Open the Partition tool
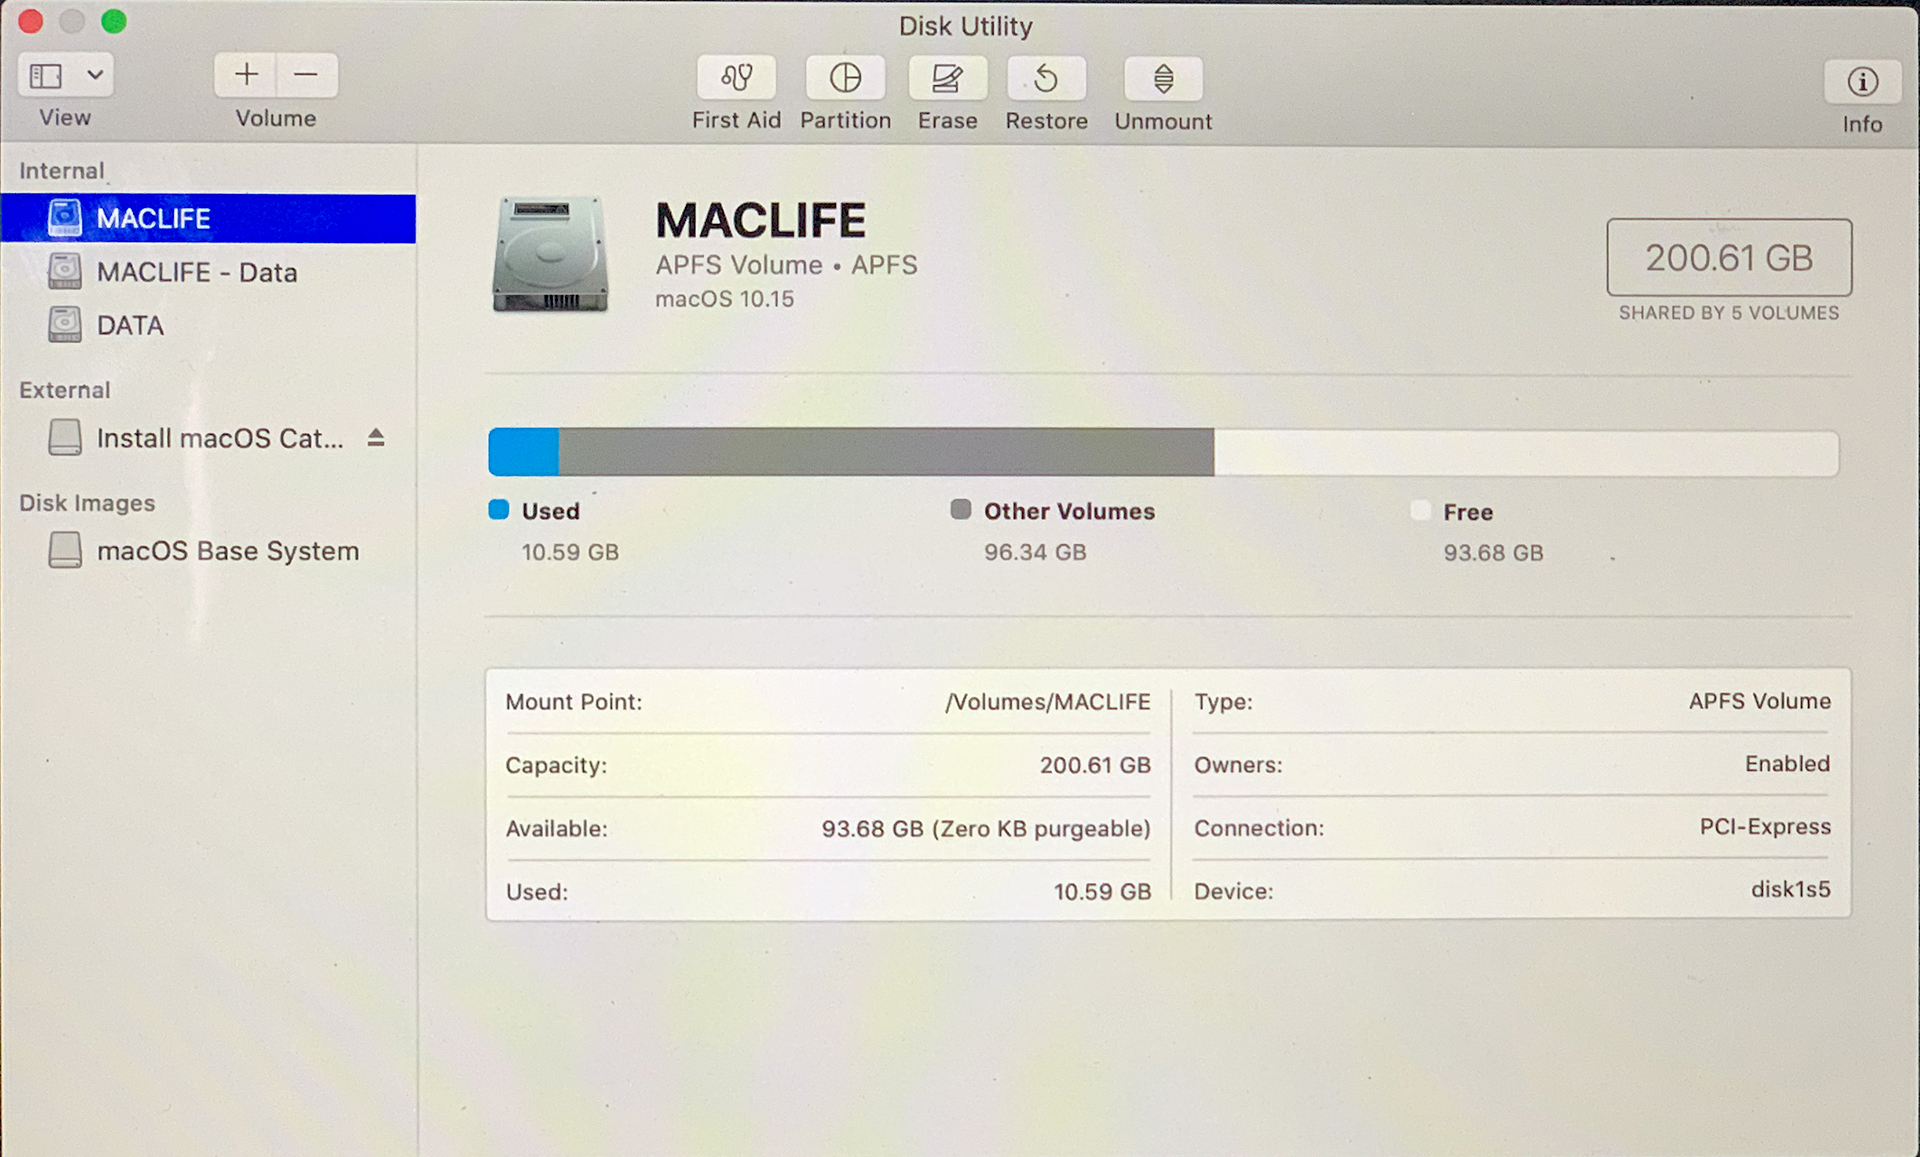This screenshot has height=1157, width=1920. pos(845,90)
